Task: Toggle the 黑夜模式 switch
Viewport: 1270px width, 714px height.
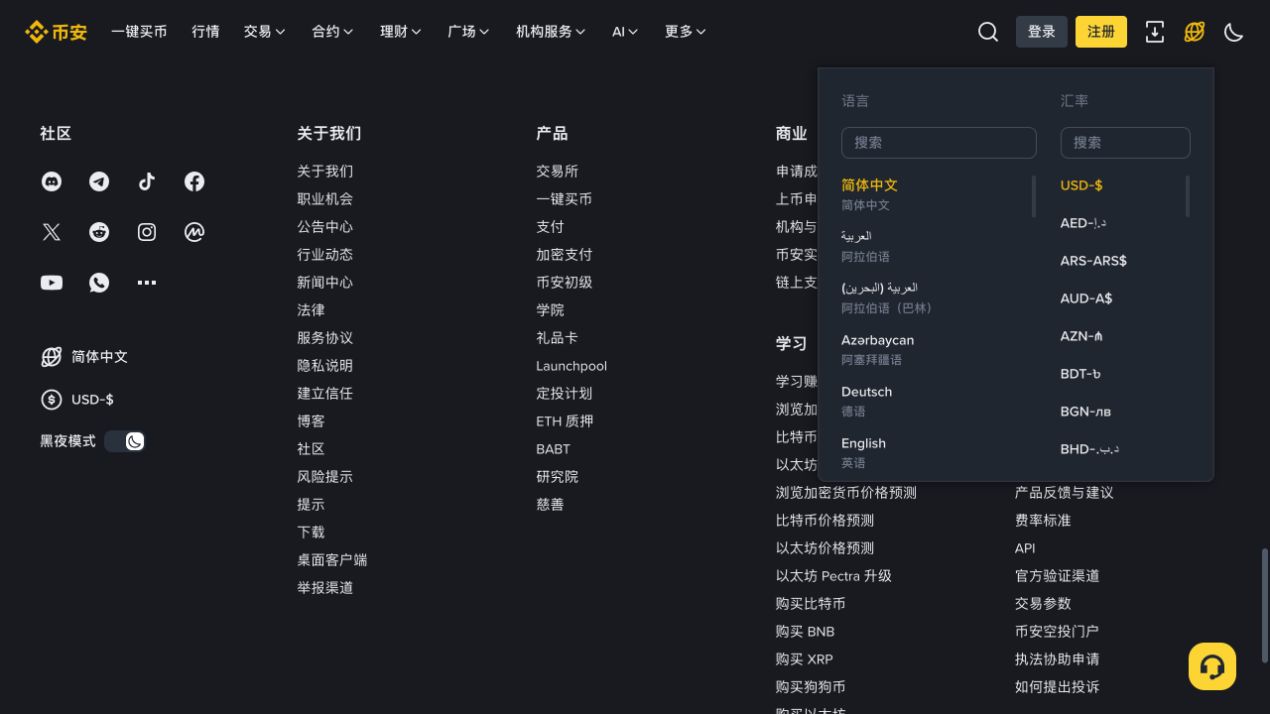Action: coord(125,441)
